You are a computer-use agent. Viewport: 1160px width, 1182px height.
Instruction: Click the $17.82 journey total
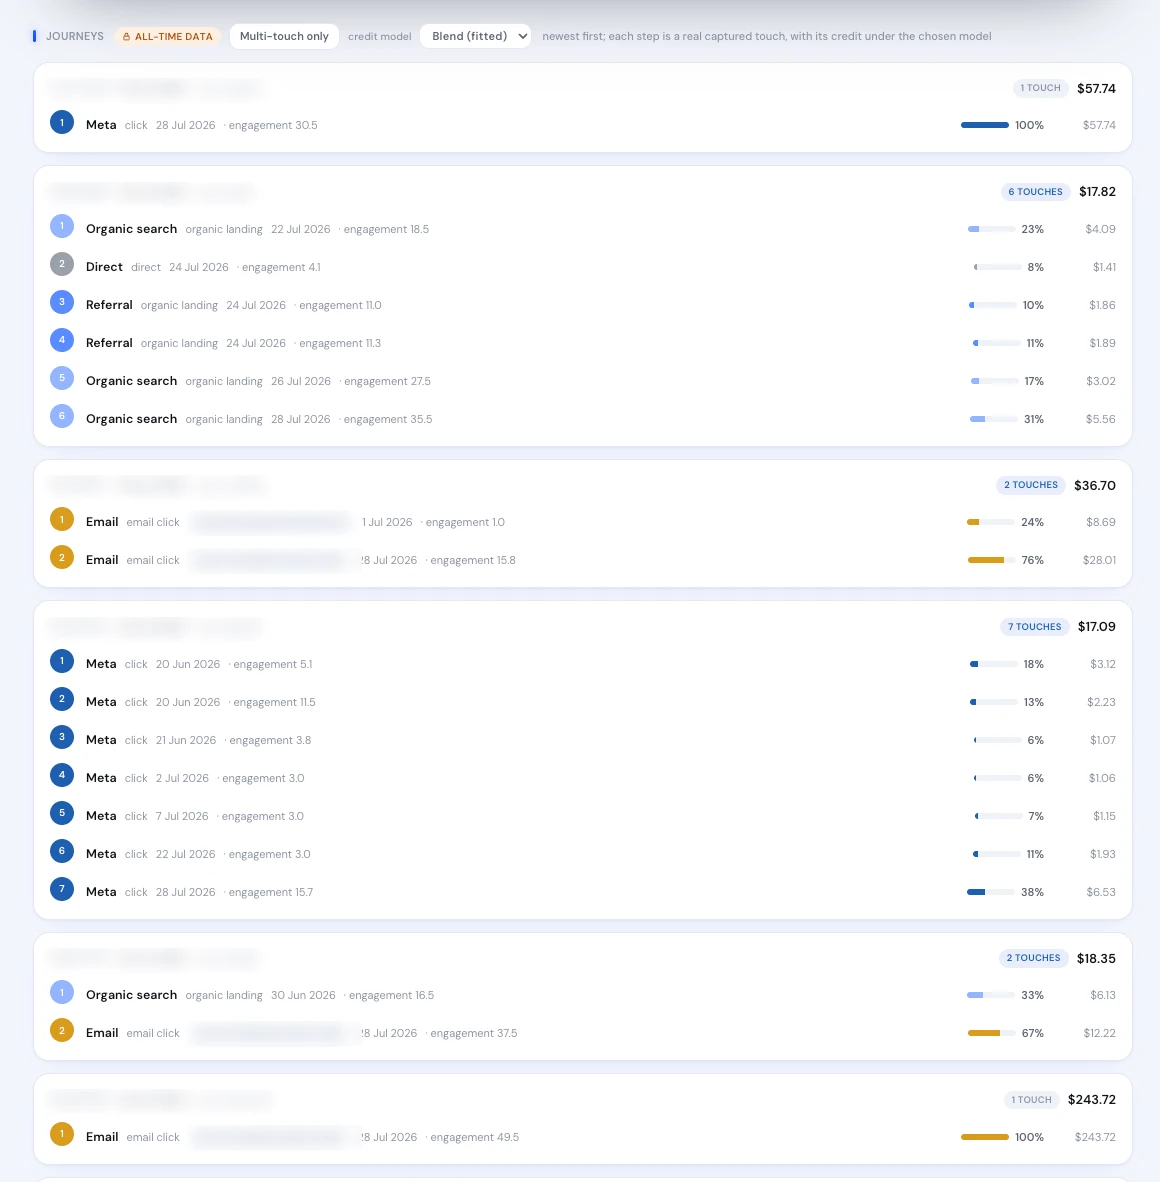pyautogui.click(x=1097, y=191)
